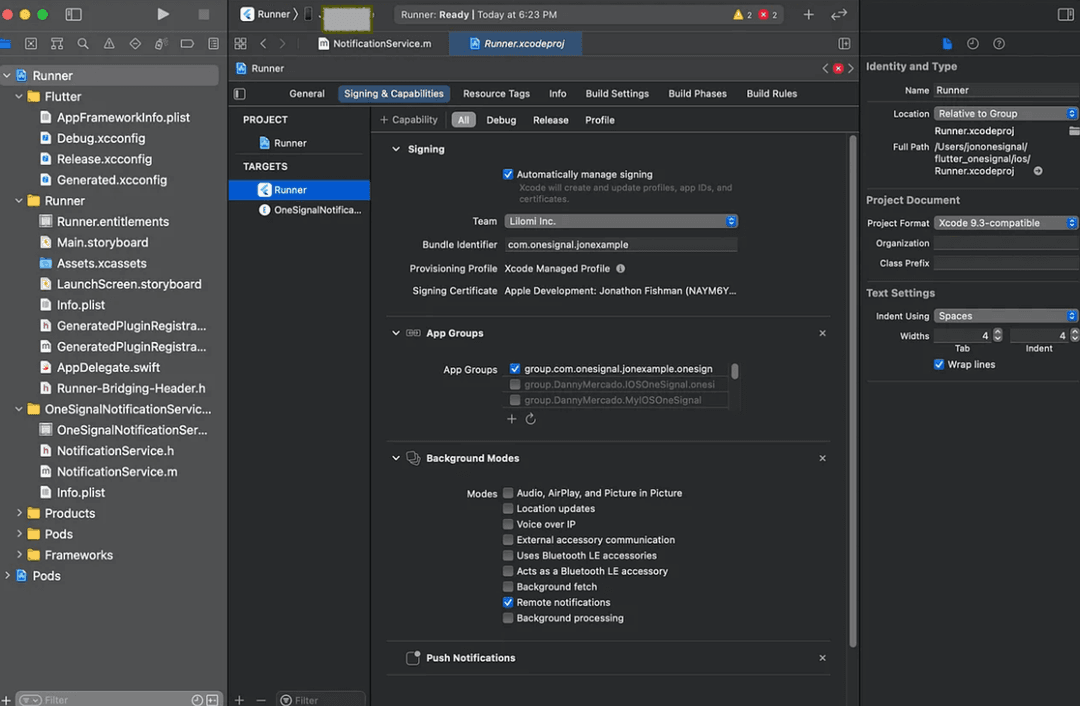Image resolution: width=1080 pixels, height=706 pixels.
Task: Uncheck Remote notifications mode
Action: point(508,602)
